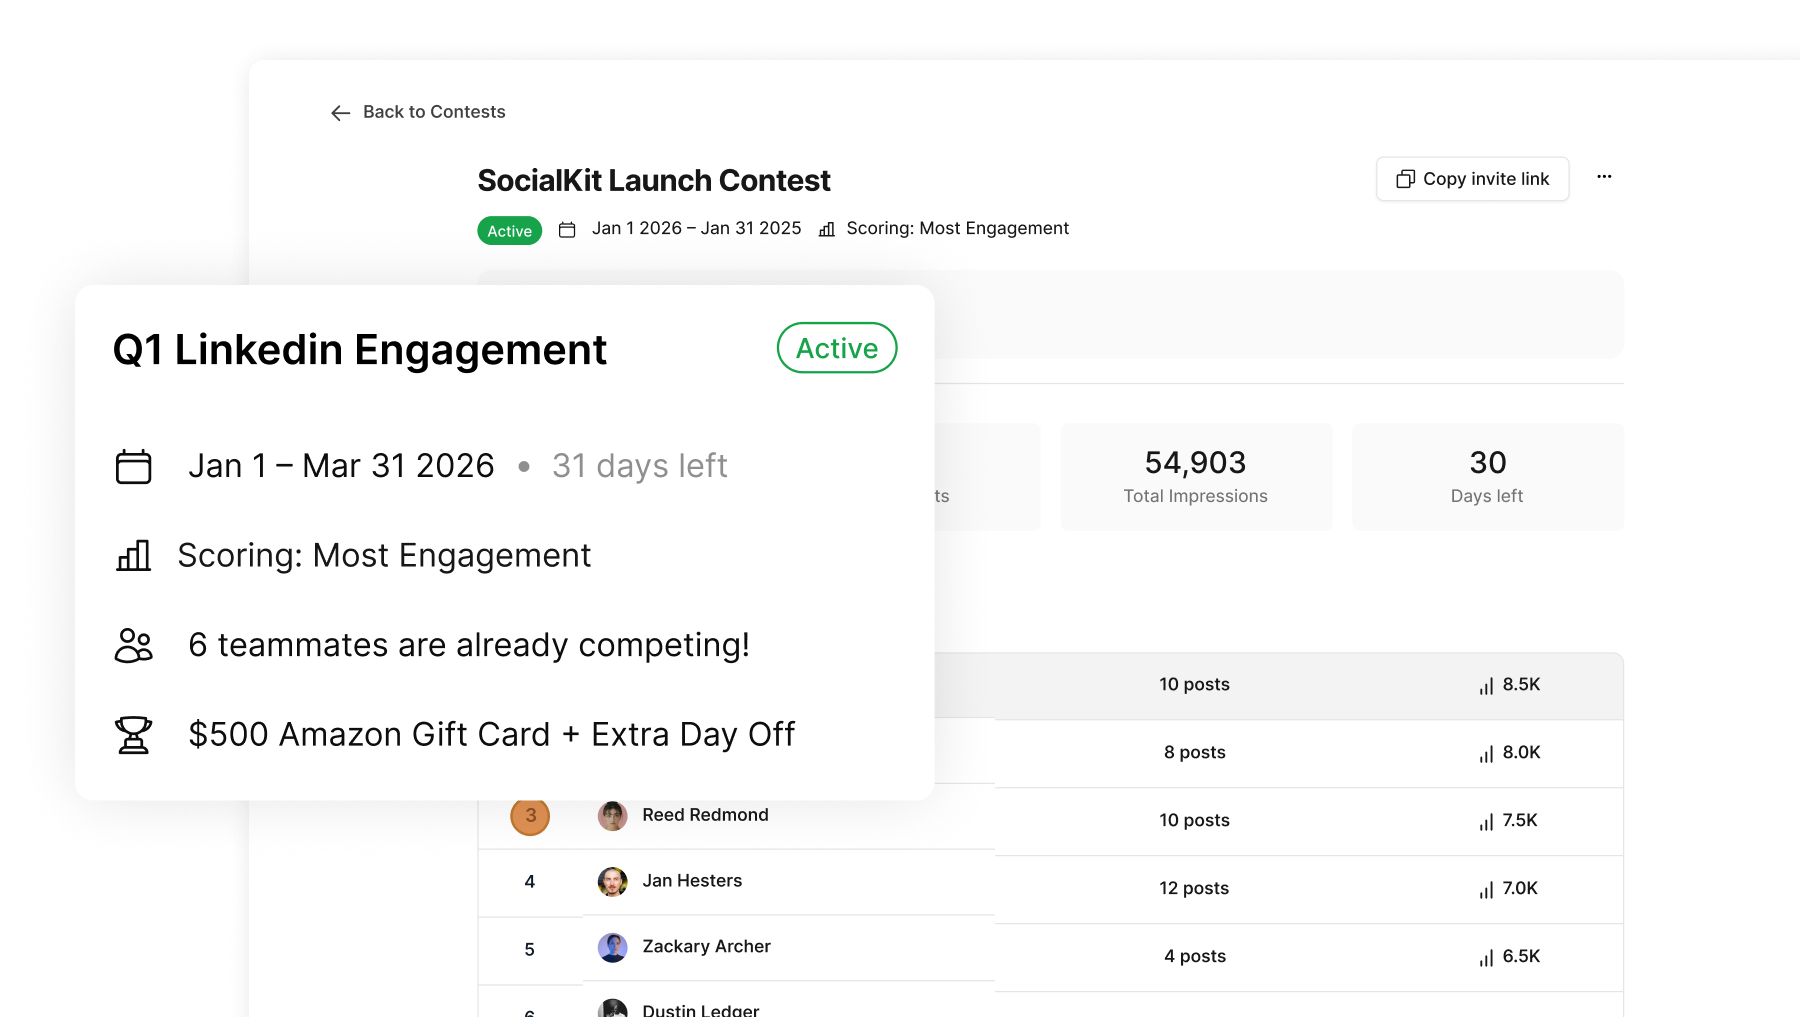The image size is (1800, 1017).
Task: Click '31 days left' text on card
Action: [x=640, y=466]
